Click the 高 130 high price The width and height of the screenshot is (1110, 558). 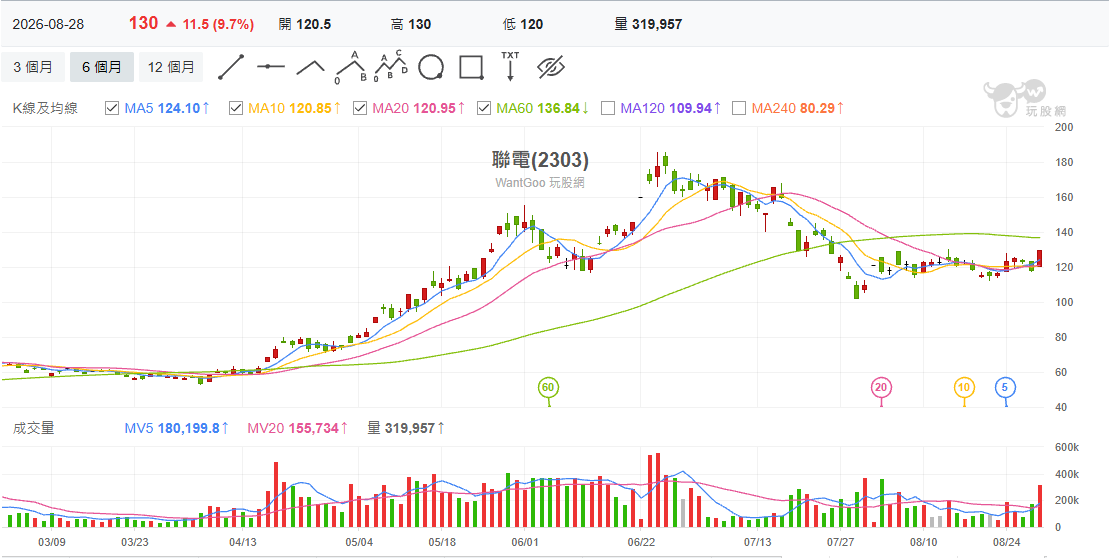point(411,24)
